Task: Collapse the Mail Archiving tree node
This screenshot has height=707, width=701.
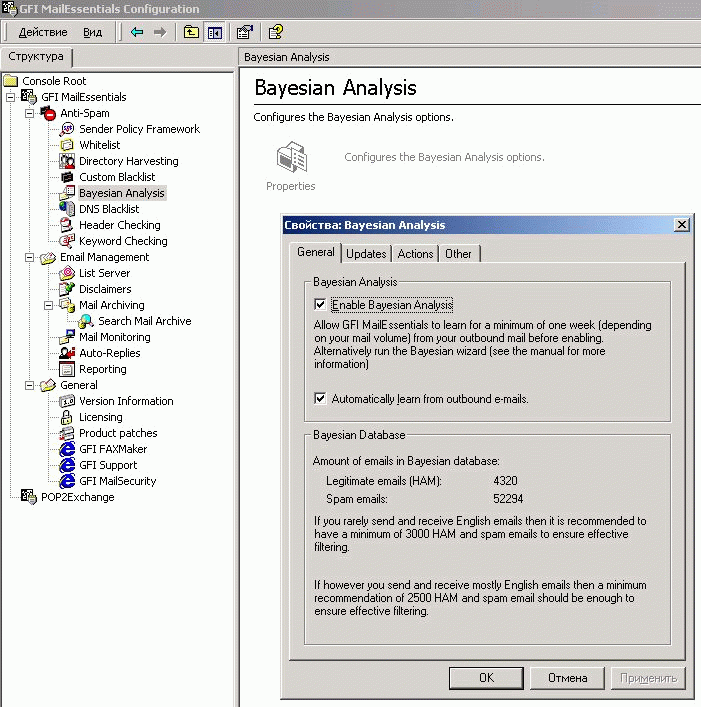Action: pos(48,305)
